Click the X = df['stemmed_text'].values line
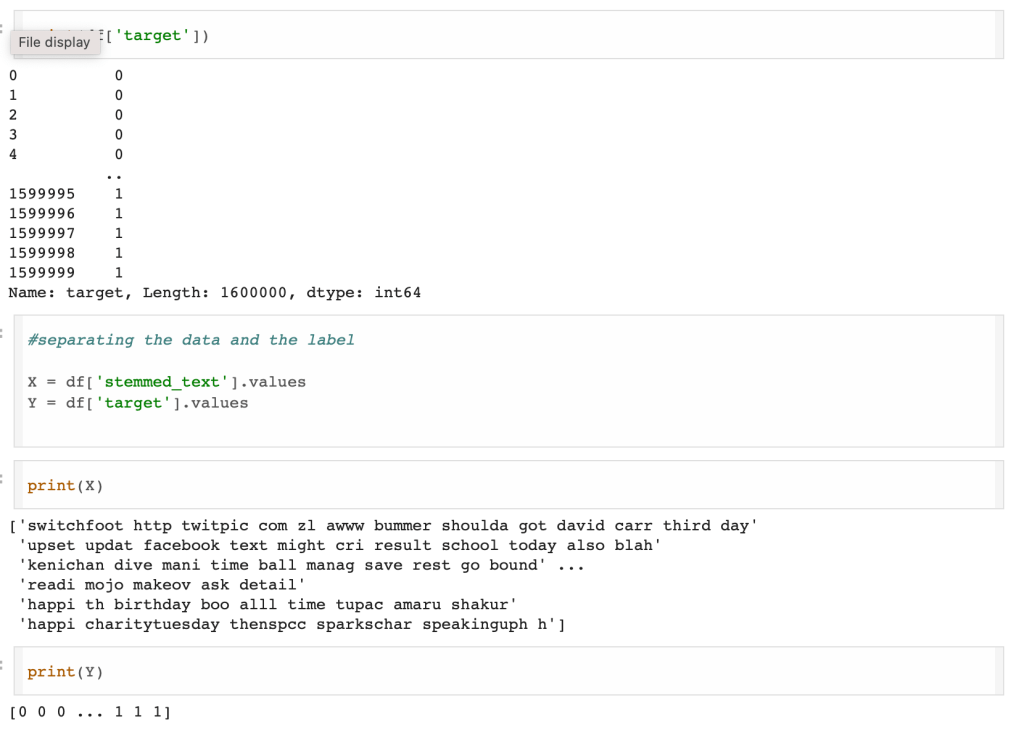This screenshot has width=1024, height=735. (167, 382)
